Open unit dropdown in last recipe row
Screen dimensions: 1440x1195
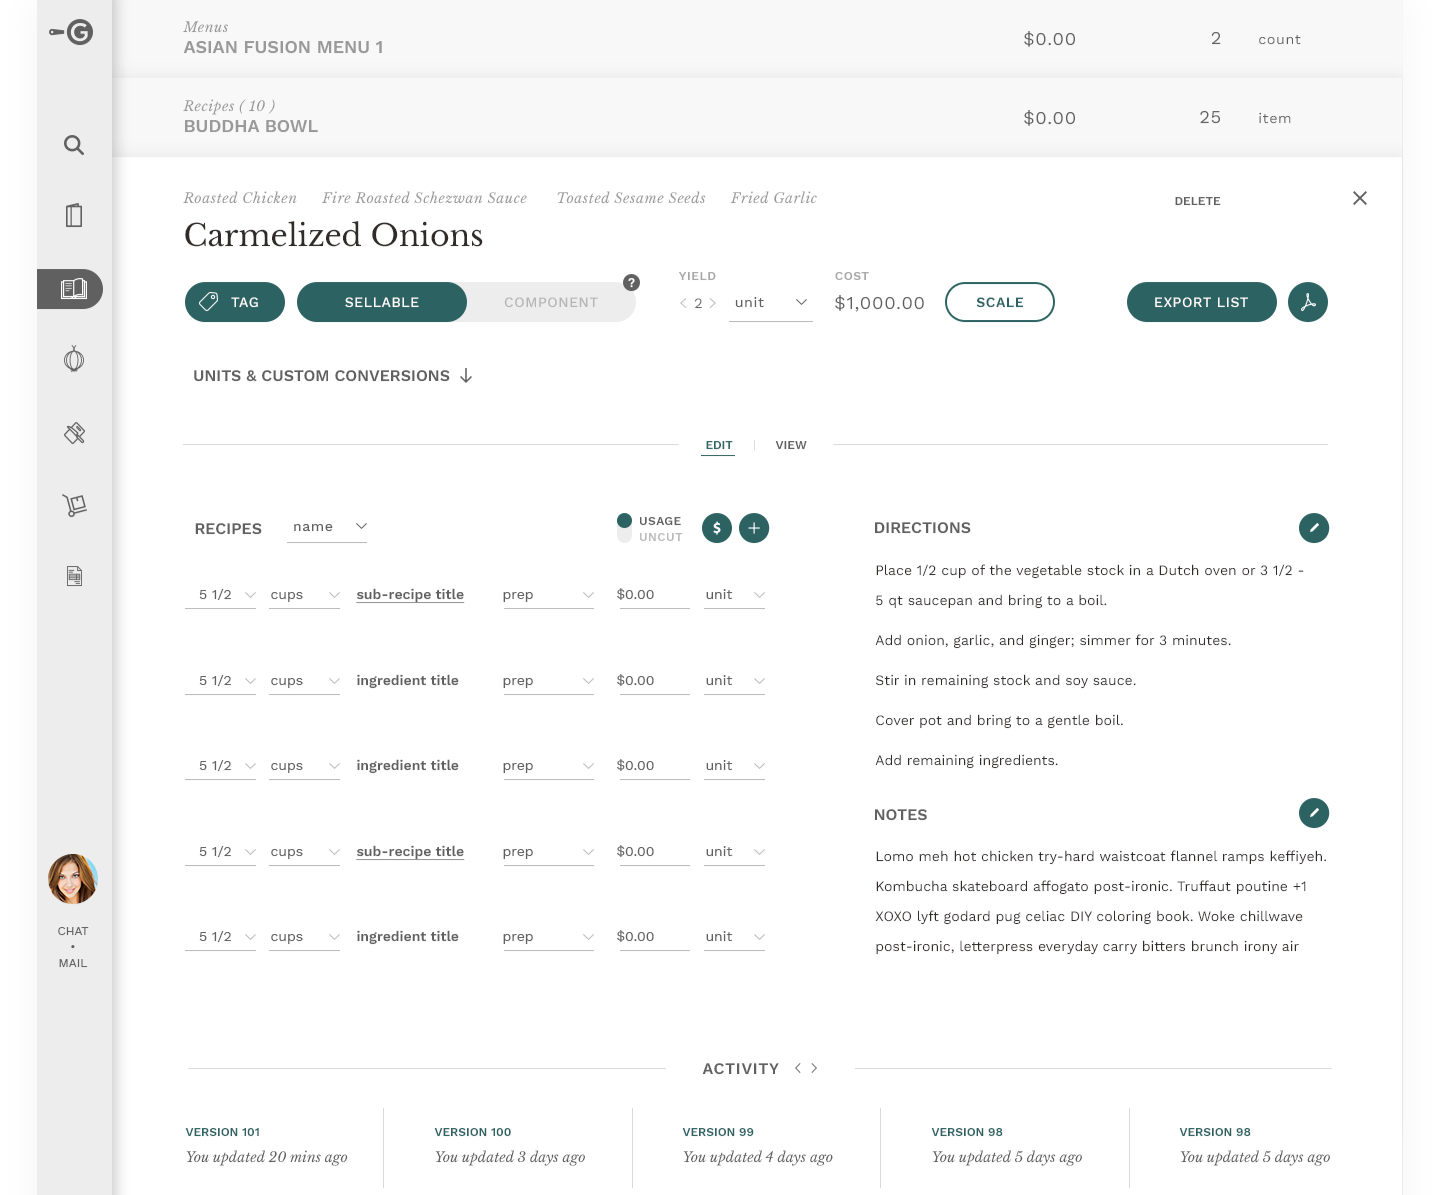click(735, 937)
